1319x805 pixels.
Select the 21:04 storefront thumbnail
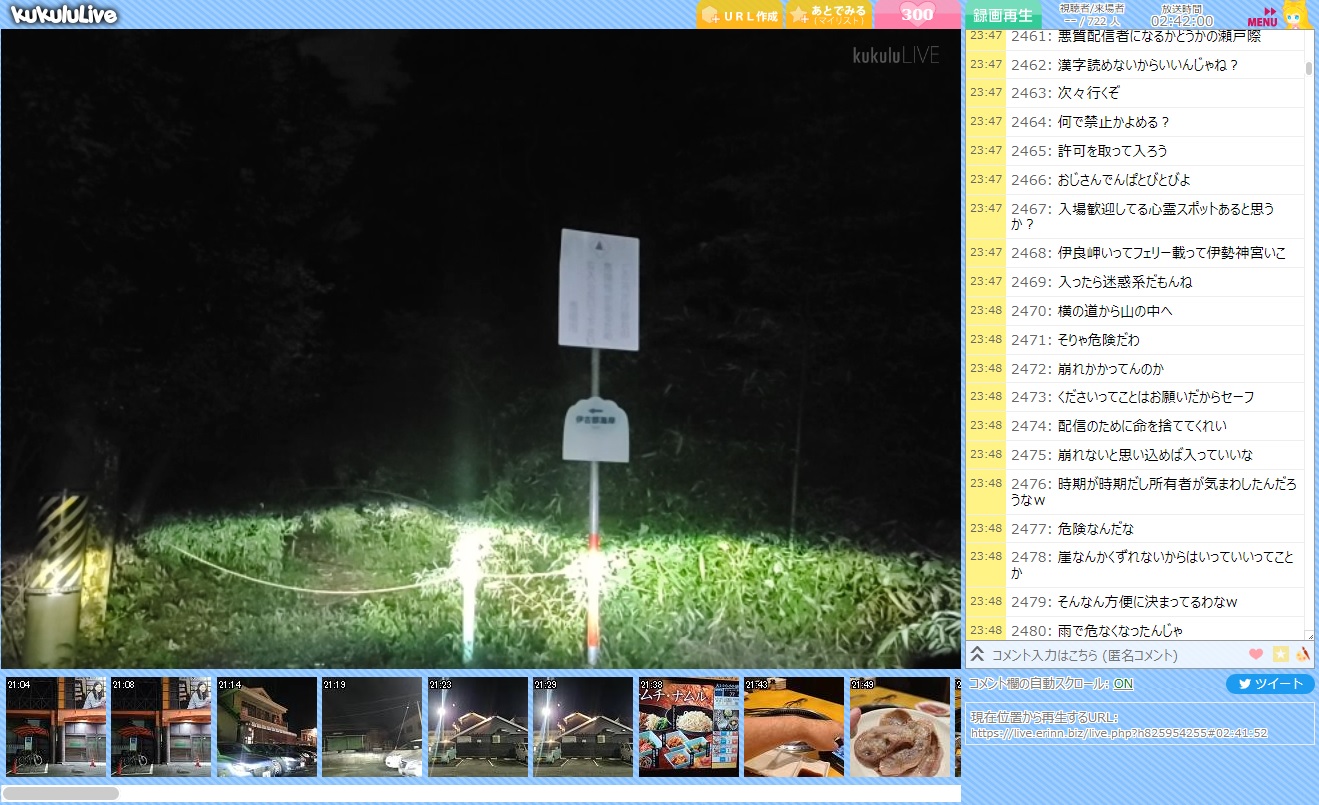pos(55,727)
